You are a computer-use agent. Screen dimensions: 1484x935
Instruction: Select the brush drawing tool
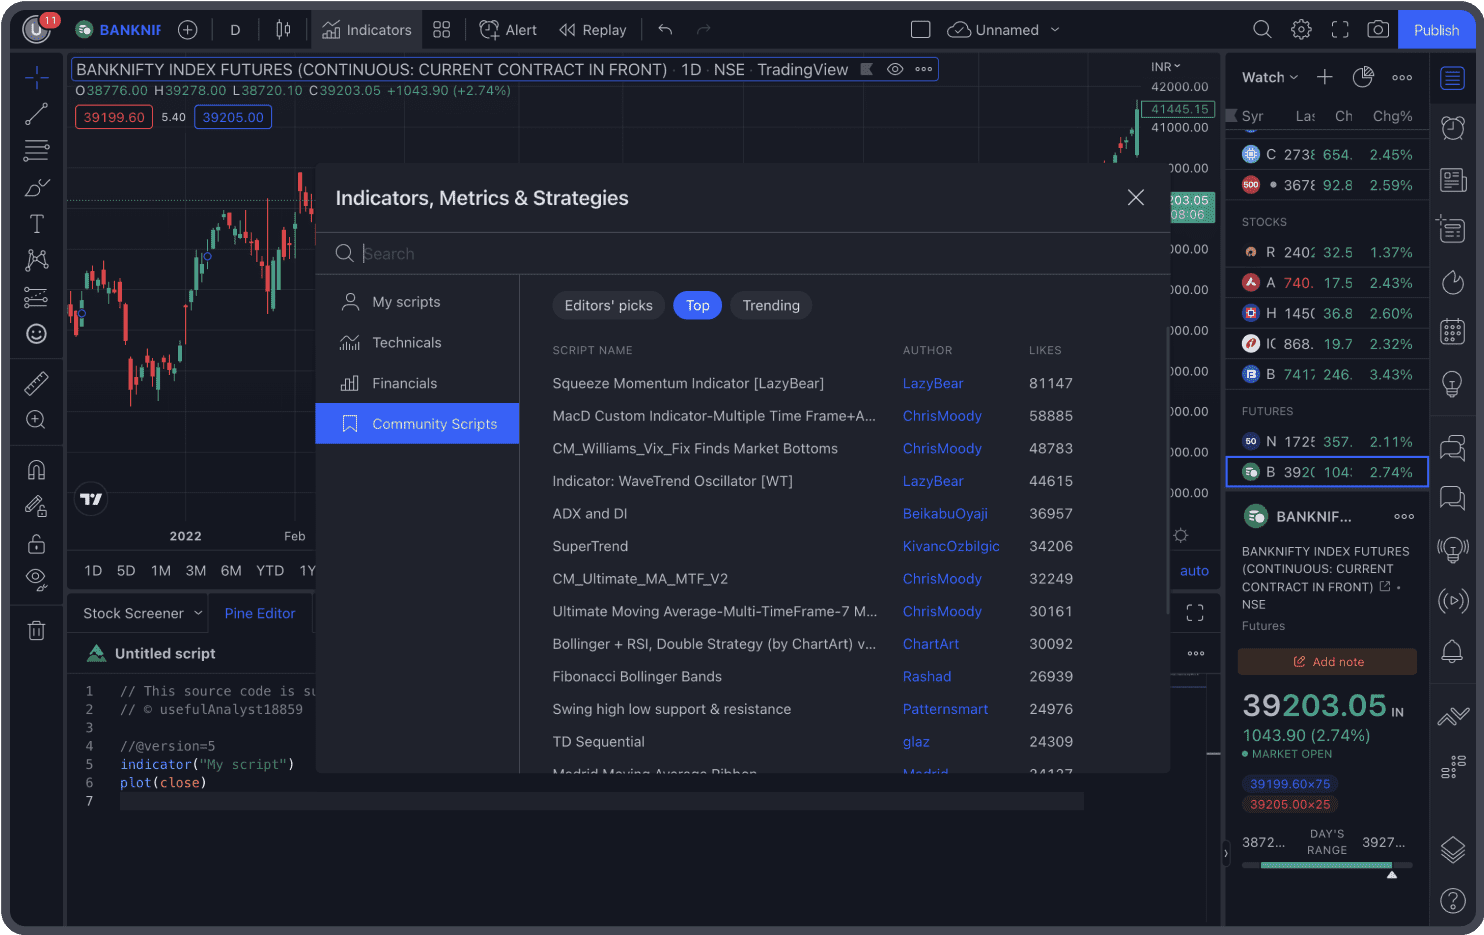tap(36, 187)
